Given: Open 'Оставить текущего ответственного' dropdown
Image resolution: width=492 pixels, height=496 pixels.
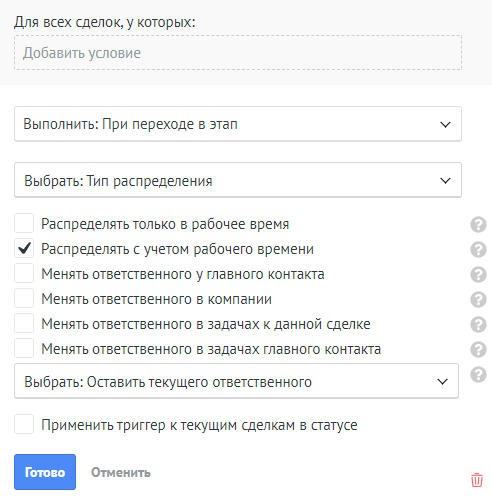Looking at the screenshot, I should 236,381.
